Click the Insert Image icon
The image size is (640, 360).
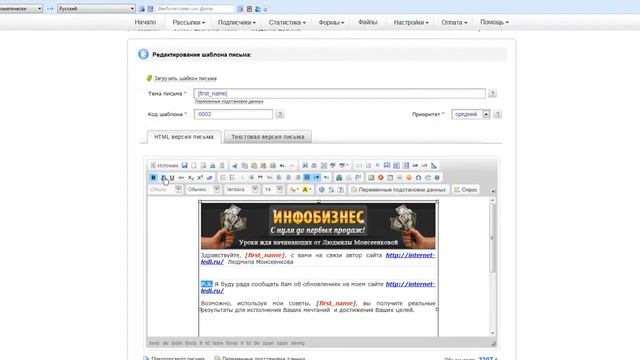coord(371,178)
